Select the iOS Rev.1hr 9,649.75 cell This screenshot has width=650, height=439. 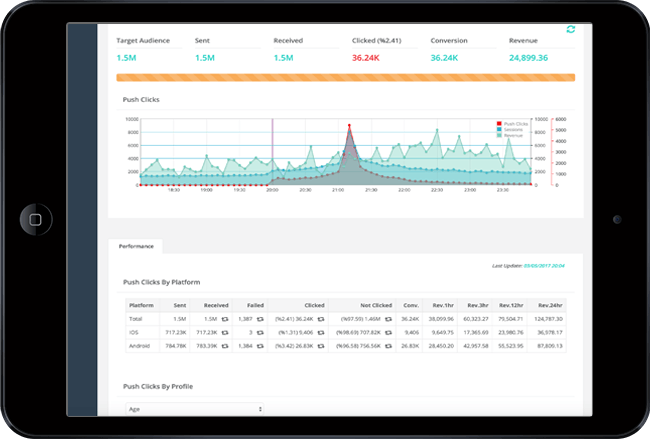click(441, 332)
